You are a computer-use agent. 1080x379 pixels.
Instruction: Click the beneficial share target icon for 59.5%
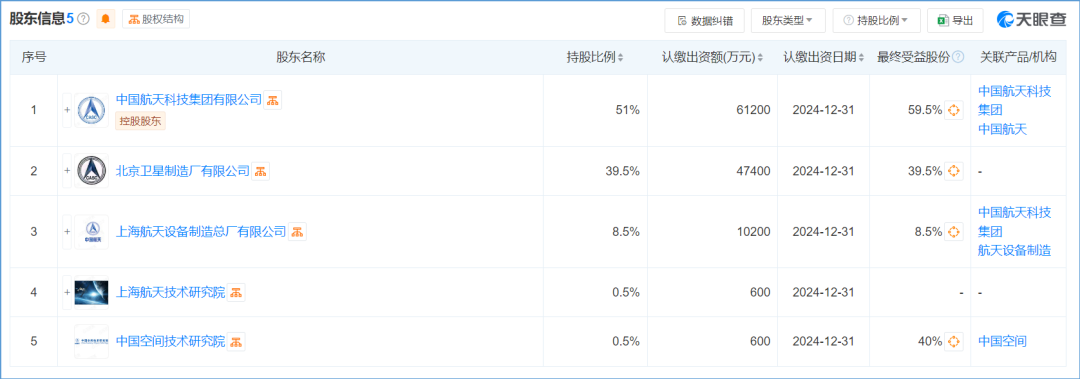coord(953,110)
